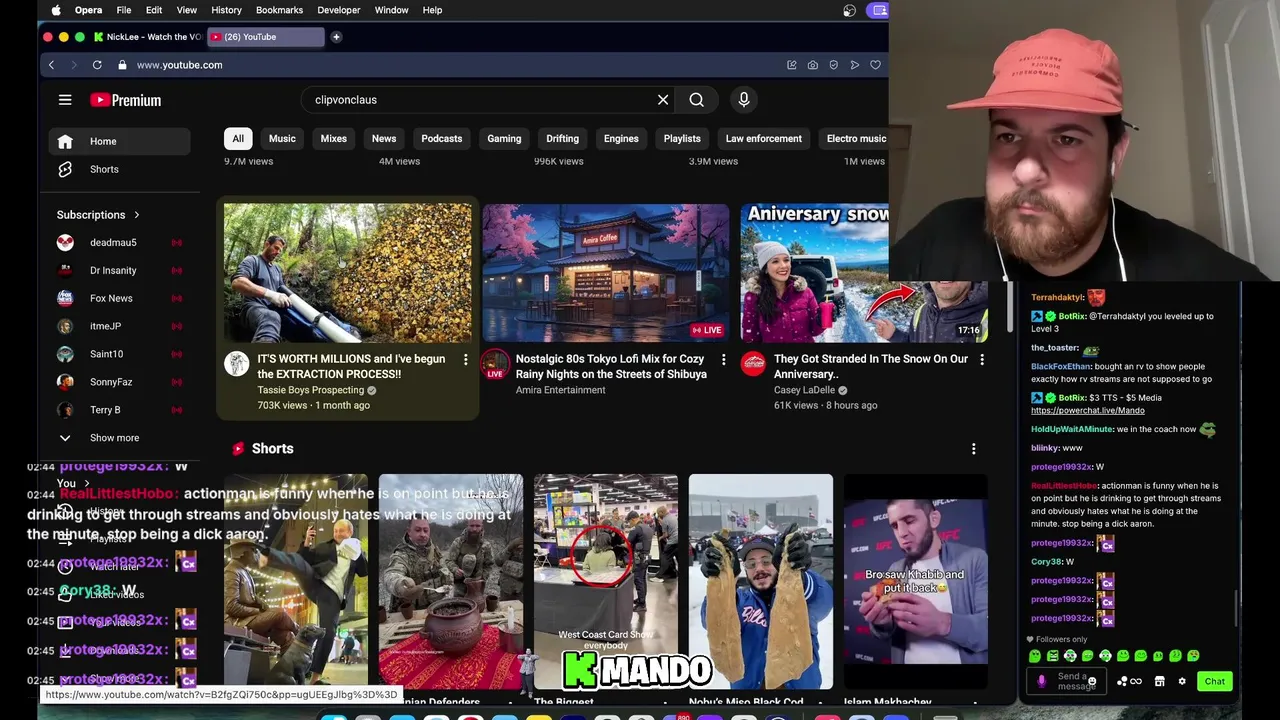Open the EXTRACTION PROCESS video thumbnail

click(348, 273)
